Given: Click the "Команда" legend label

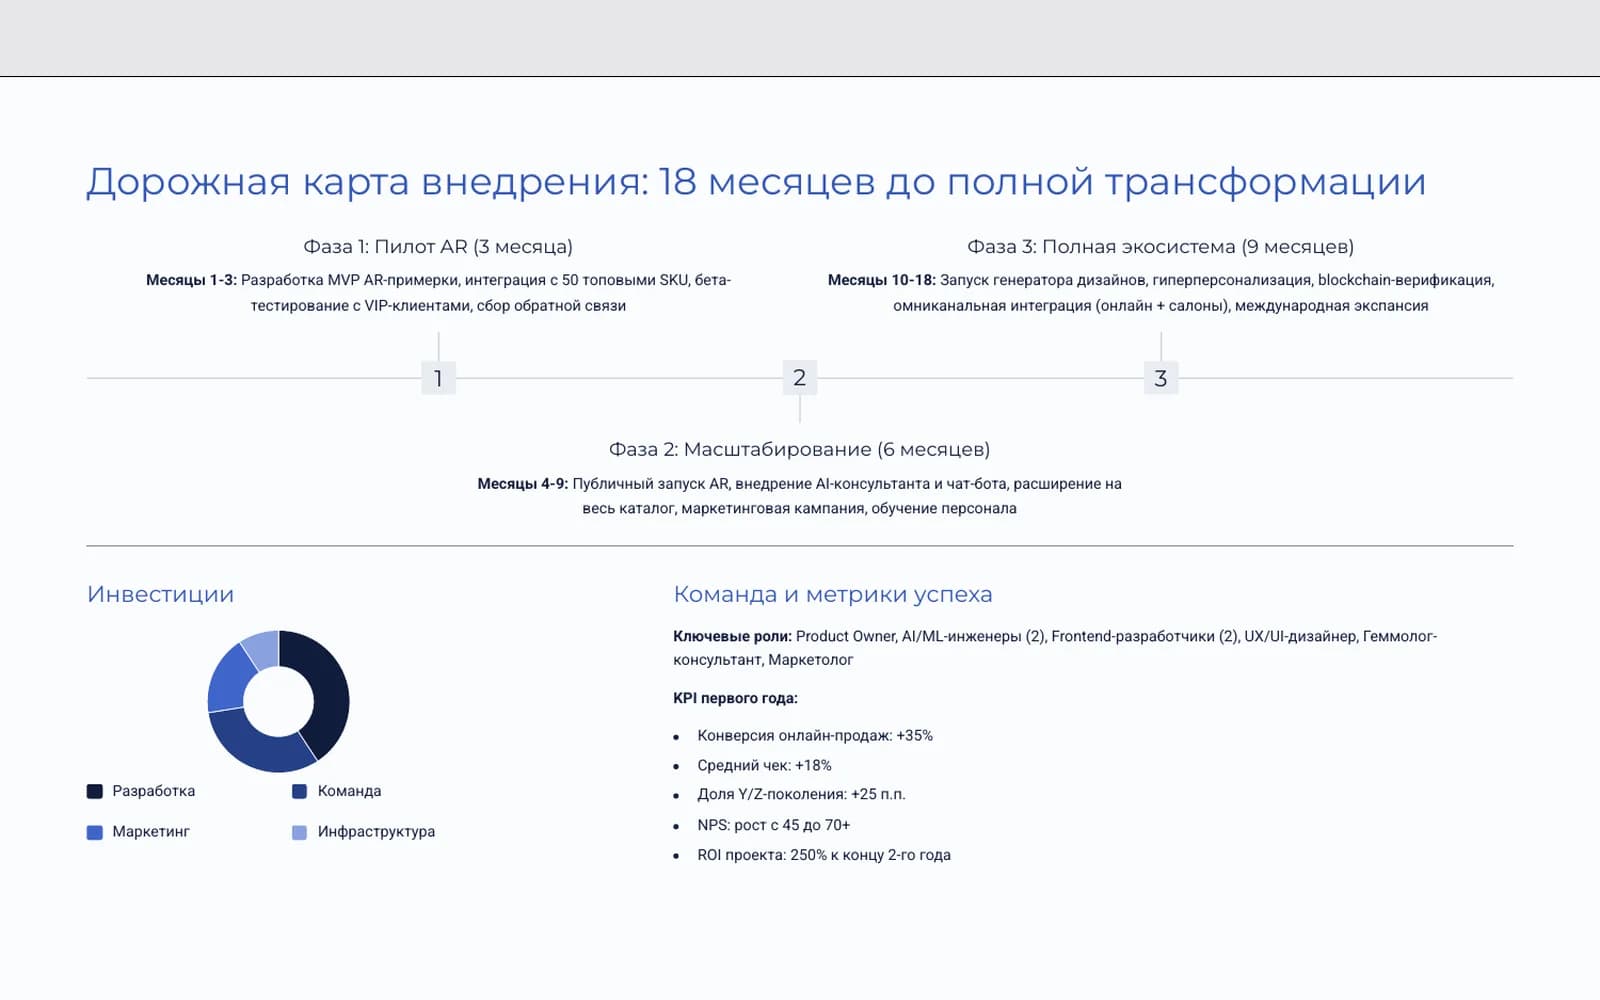Looking at the screenshot, I should pos(349,791).
